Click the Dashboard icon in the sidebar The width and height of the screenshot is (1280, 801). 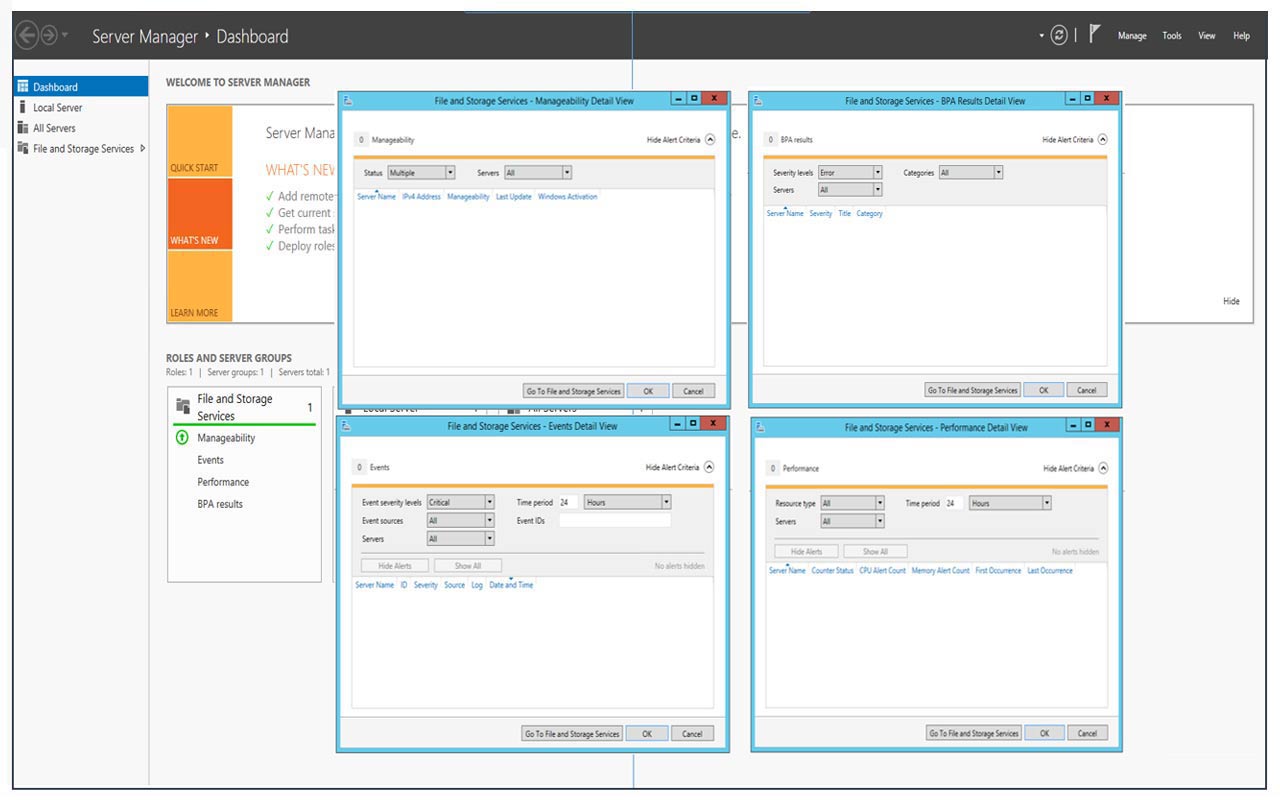coord(23,87)
